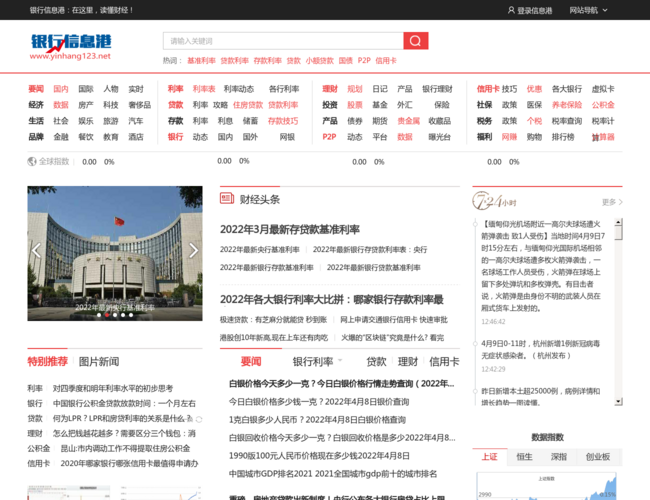Open 养老保险 nav link
The width and height of the screenshot is (650, 500).
click(x=567, y=105)
